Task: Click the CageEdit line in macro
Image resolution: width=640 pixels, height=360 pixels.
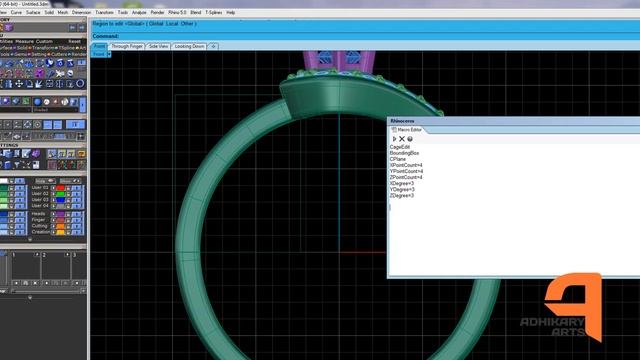Action: (x=400, y=147)
